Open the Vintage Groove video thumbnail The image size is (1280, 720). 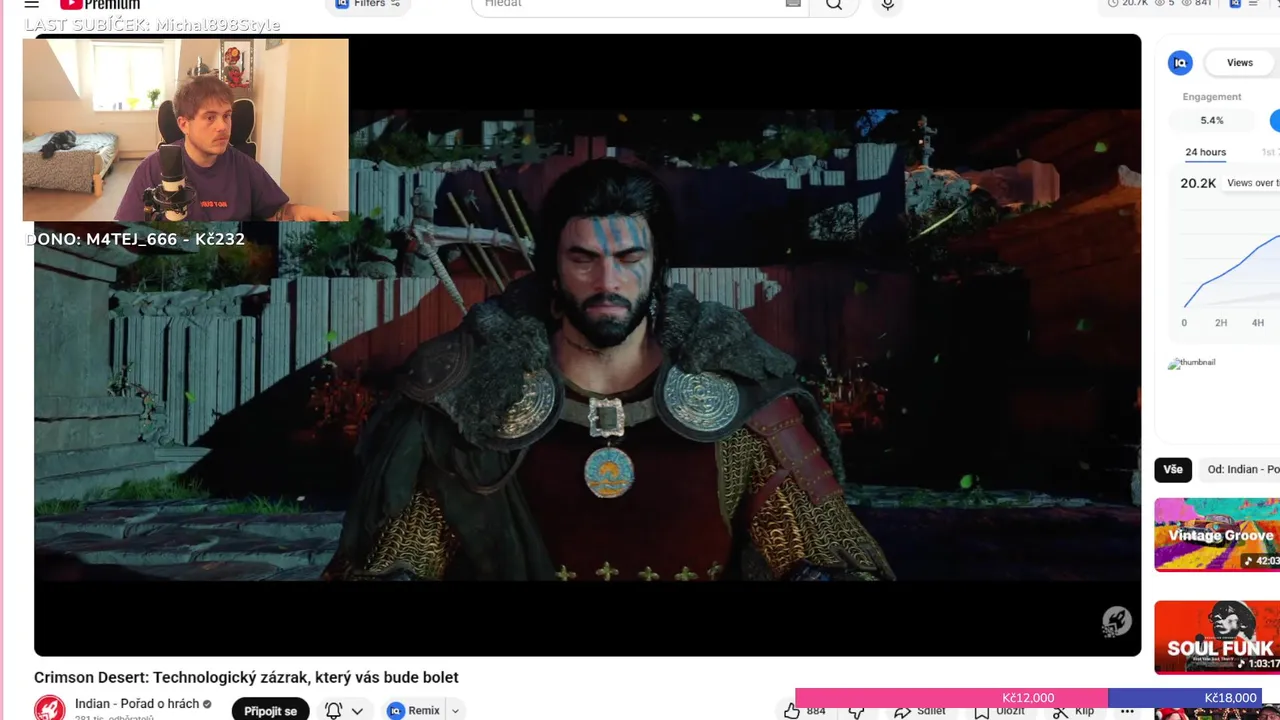pyautogui.click(x=1217, y=535)
